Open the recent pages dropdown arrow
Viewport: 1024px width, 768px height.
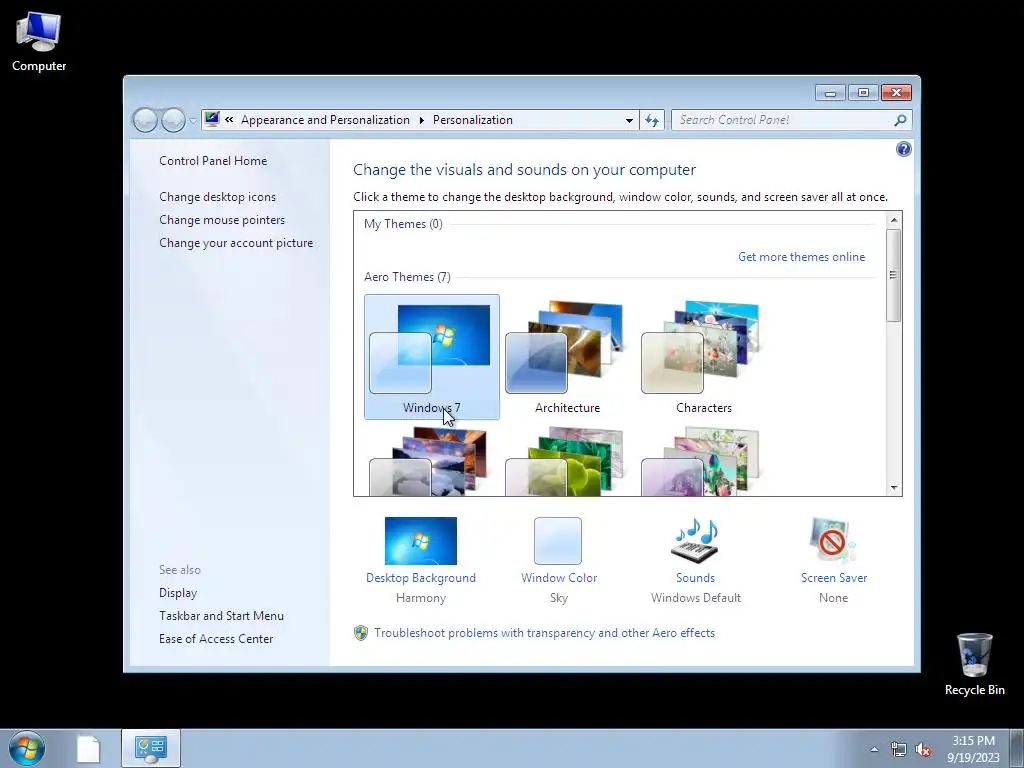(193, 121)
